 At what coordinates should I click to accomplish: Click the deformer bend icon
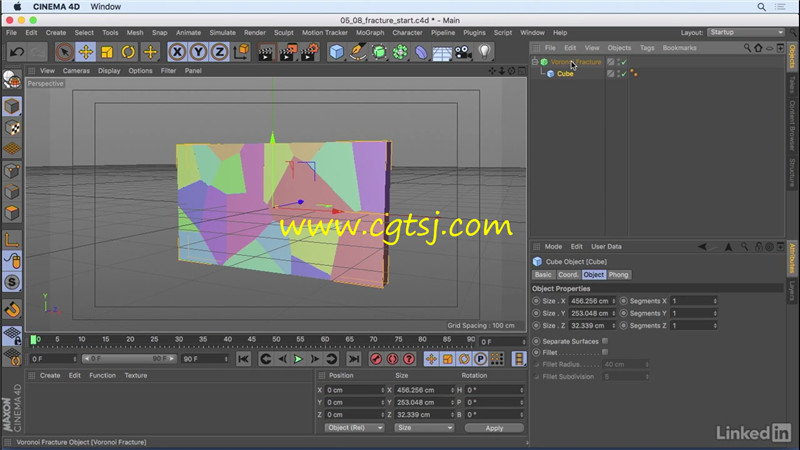coord(421,52)
